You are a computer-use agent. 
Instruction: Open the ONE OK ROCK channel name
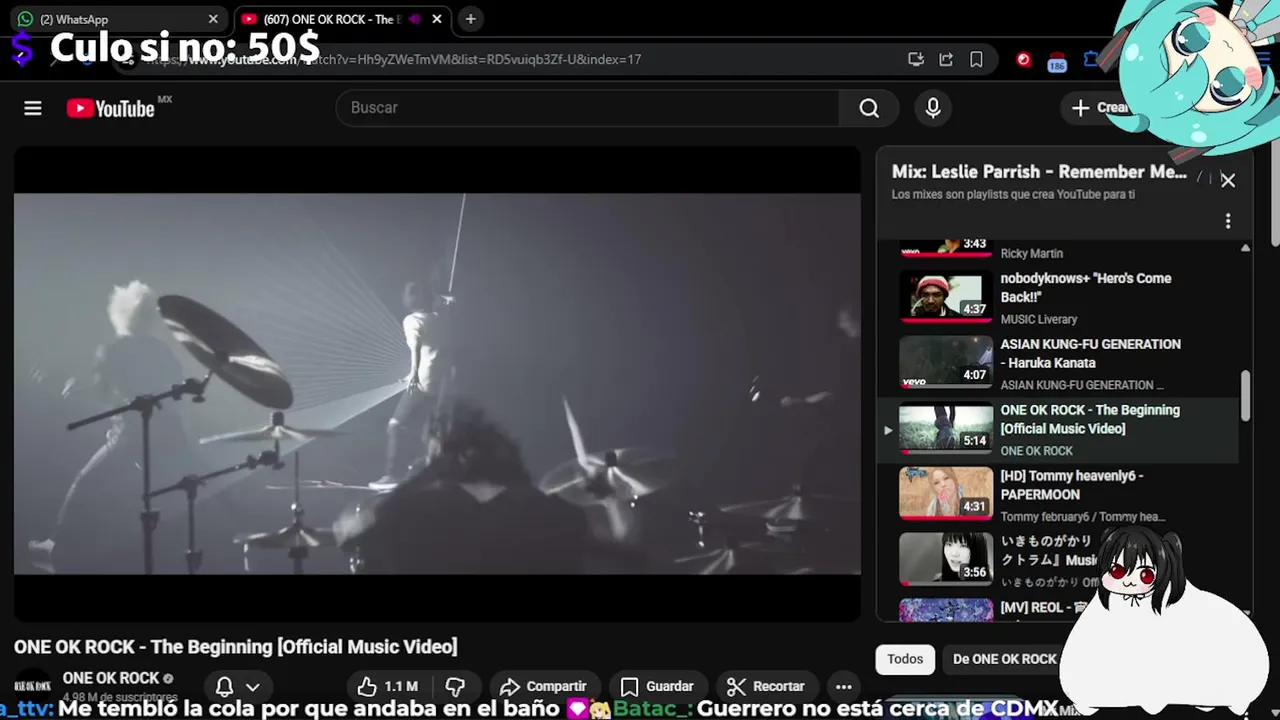[x=111, y=678]
